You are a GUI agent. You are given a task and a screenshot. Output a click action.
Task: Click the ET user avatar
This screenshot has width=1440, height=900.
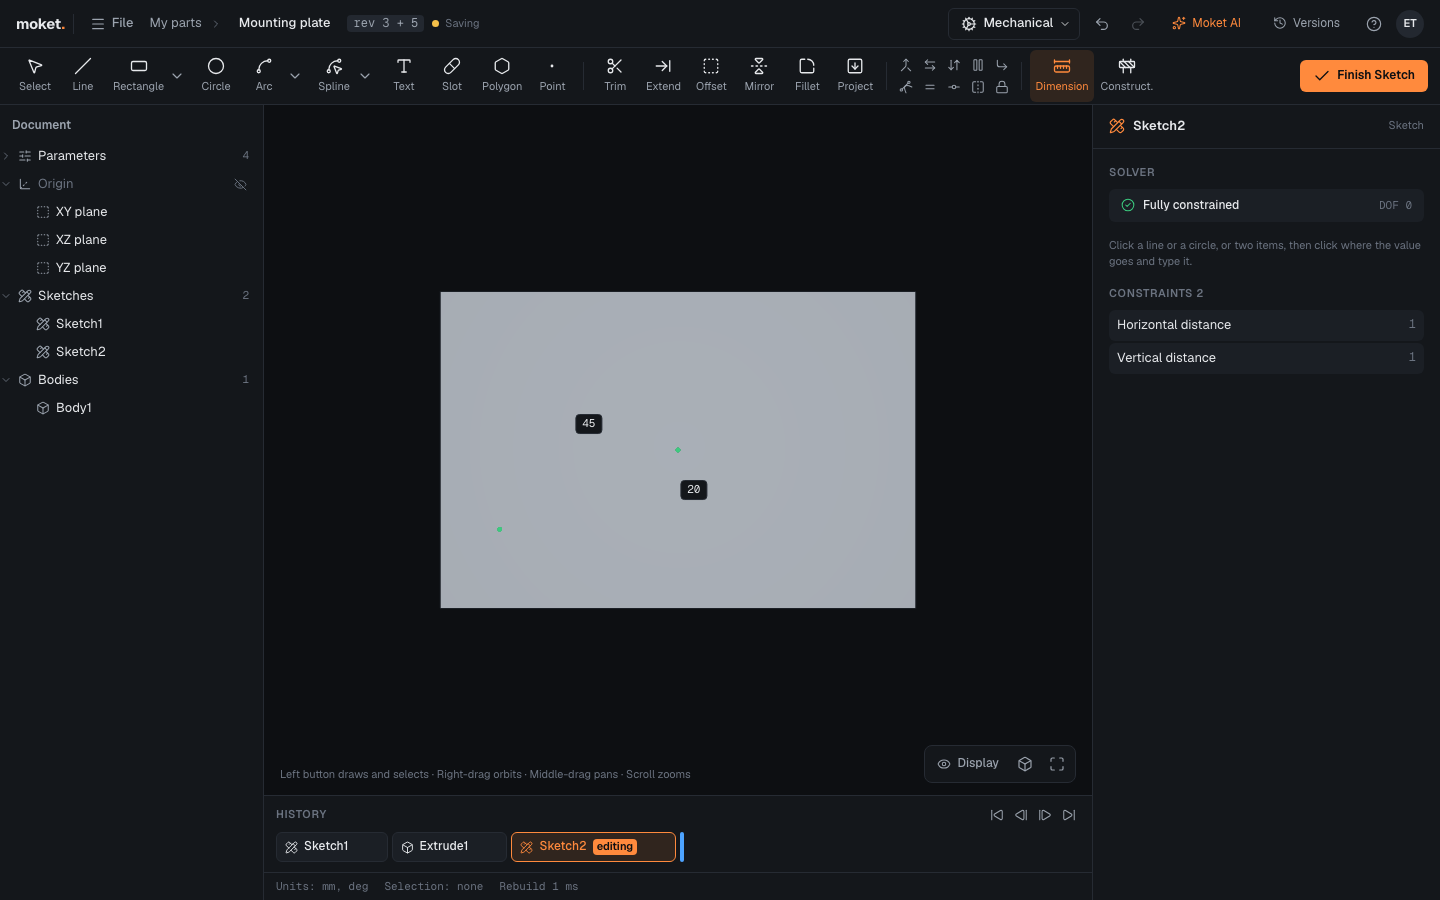1410,24
